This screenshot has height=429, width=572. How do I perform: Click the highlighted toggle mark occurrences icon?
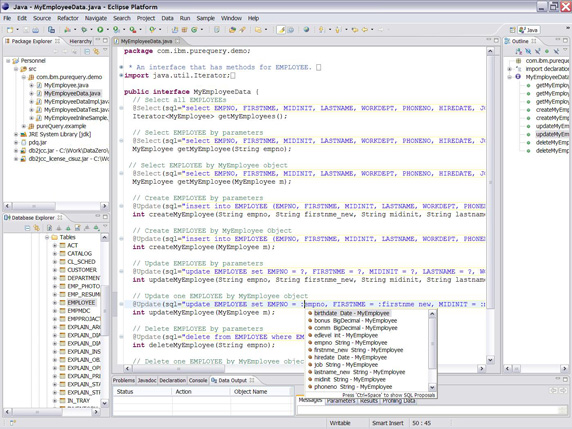pos(281,30)
